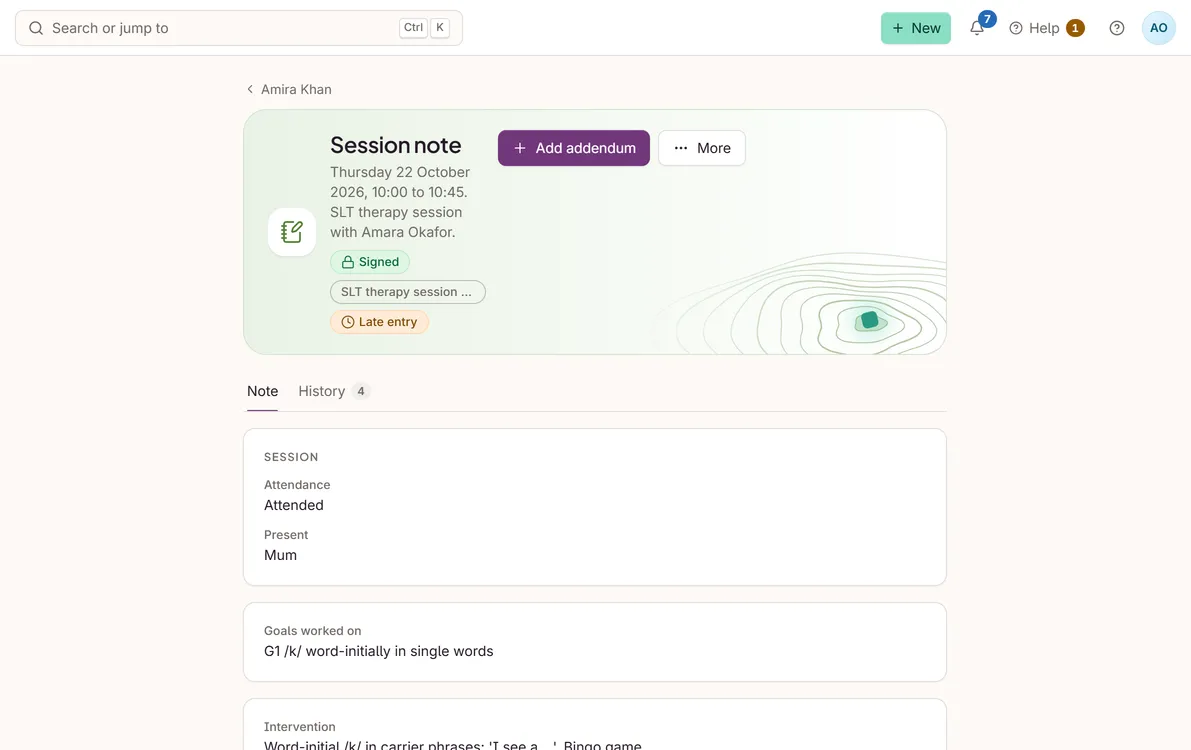The width and height of the screenshot is (1191, 750).
Task: Click the SESSION section heading
Action: (x=291, y=457)
